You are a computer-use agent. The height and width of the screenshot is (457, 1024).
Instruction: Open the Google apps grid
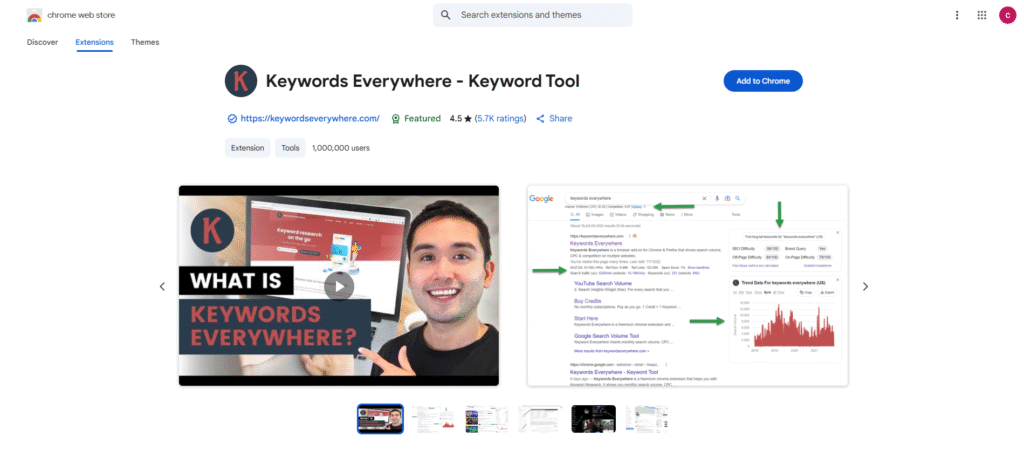982,15
